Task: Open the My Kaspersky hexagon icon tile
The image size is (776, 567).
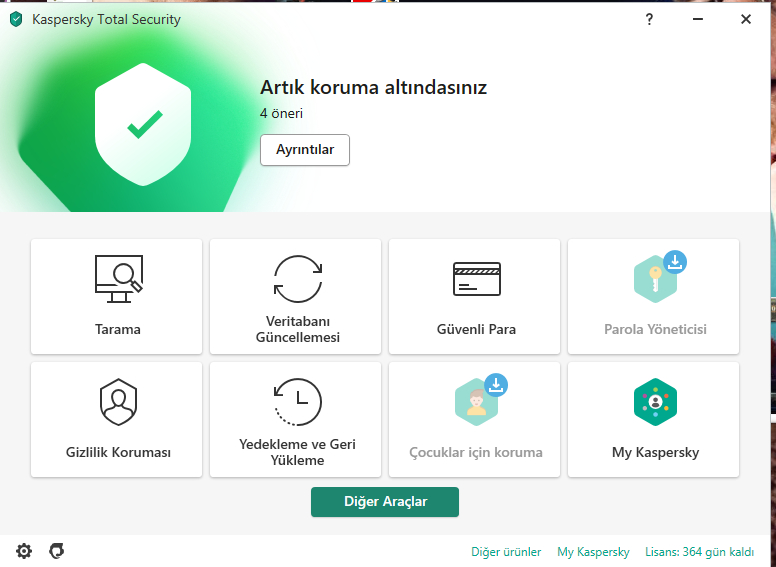Action: 655,402
